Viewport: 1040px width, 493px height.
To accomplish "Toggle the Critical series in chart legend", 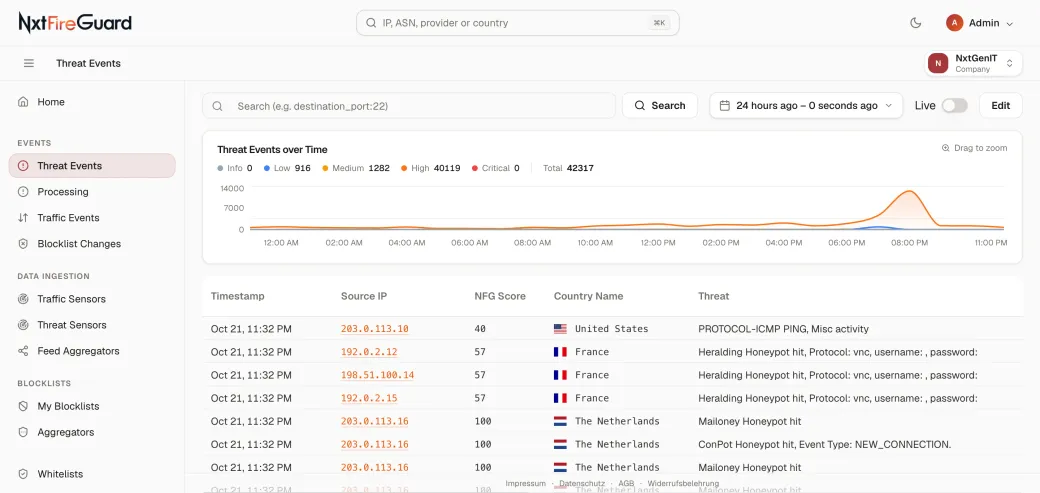I will coord(495,168).
